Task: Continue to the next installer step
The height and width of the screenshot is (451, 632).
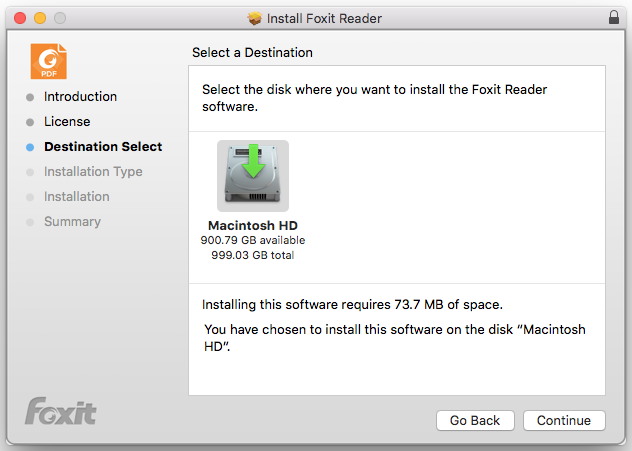Action: (x=564, y=420)
